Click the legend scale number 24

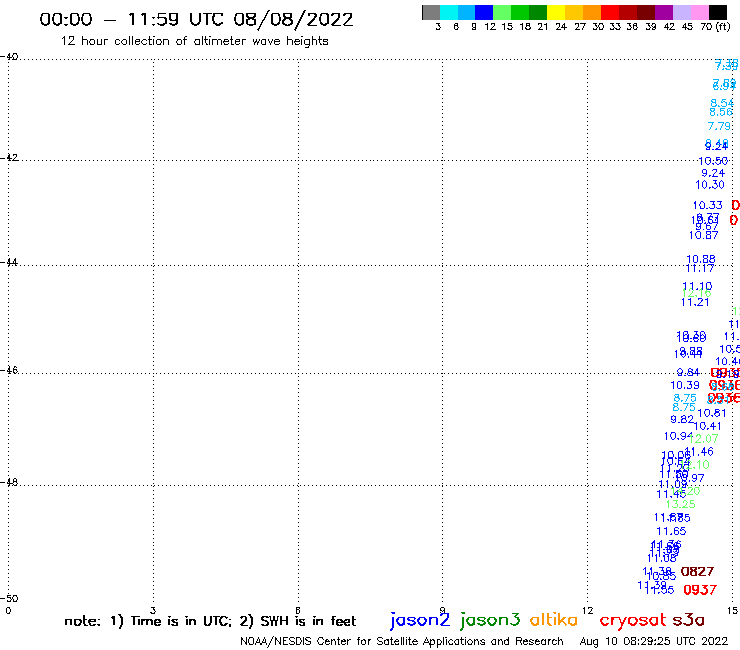coord(561,27)
